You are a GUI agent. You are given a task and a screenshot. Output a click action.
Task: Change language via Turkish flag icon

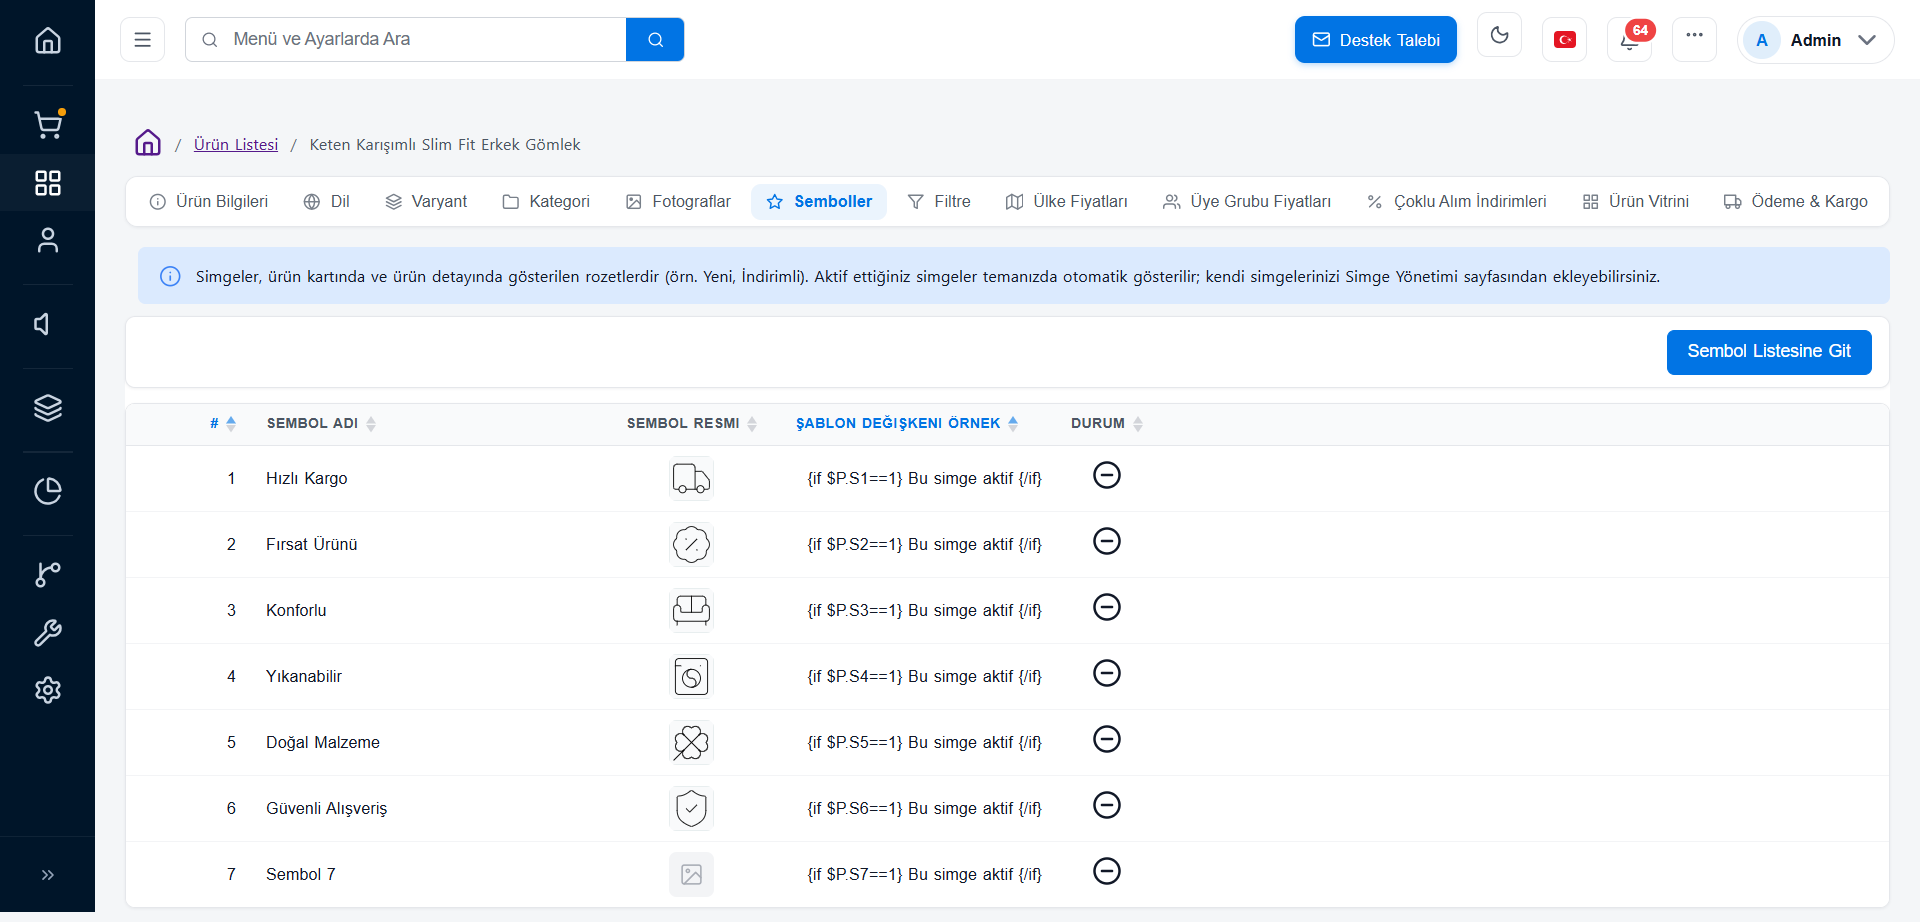pyautogui.click(x=1565, y=40)
